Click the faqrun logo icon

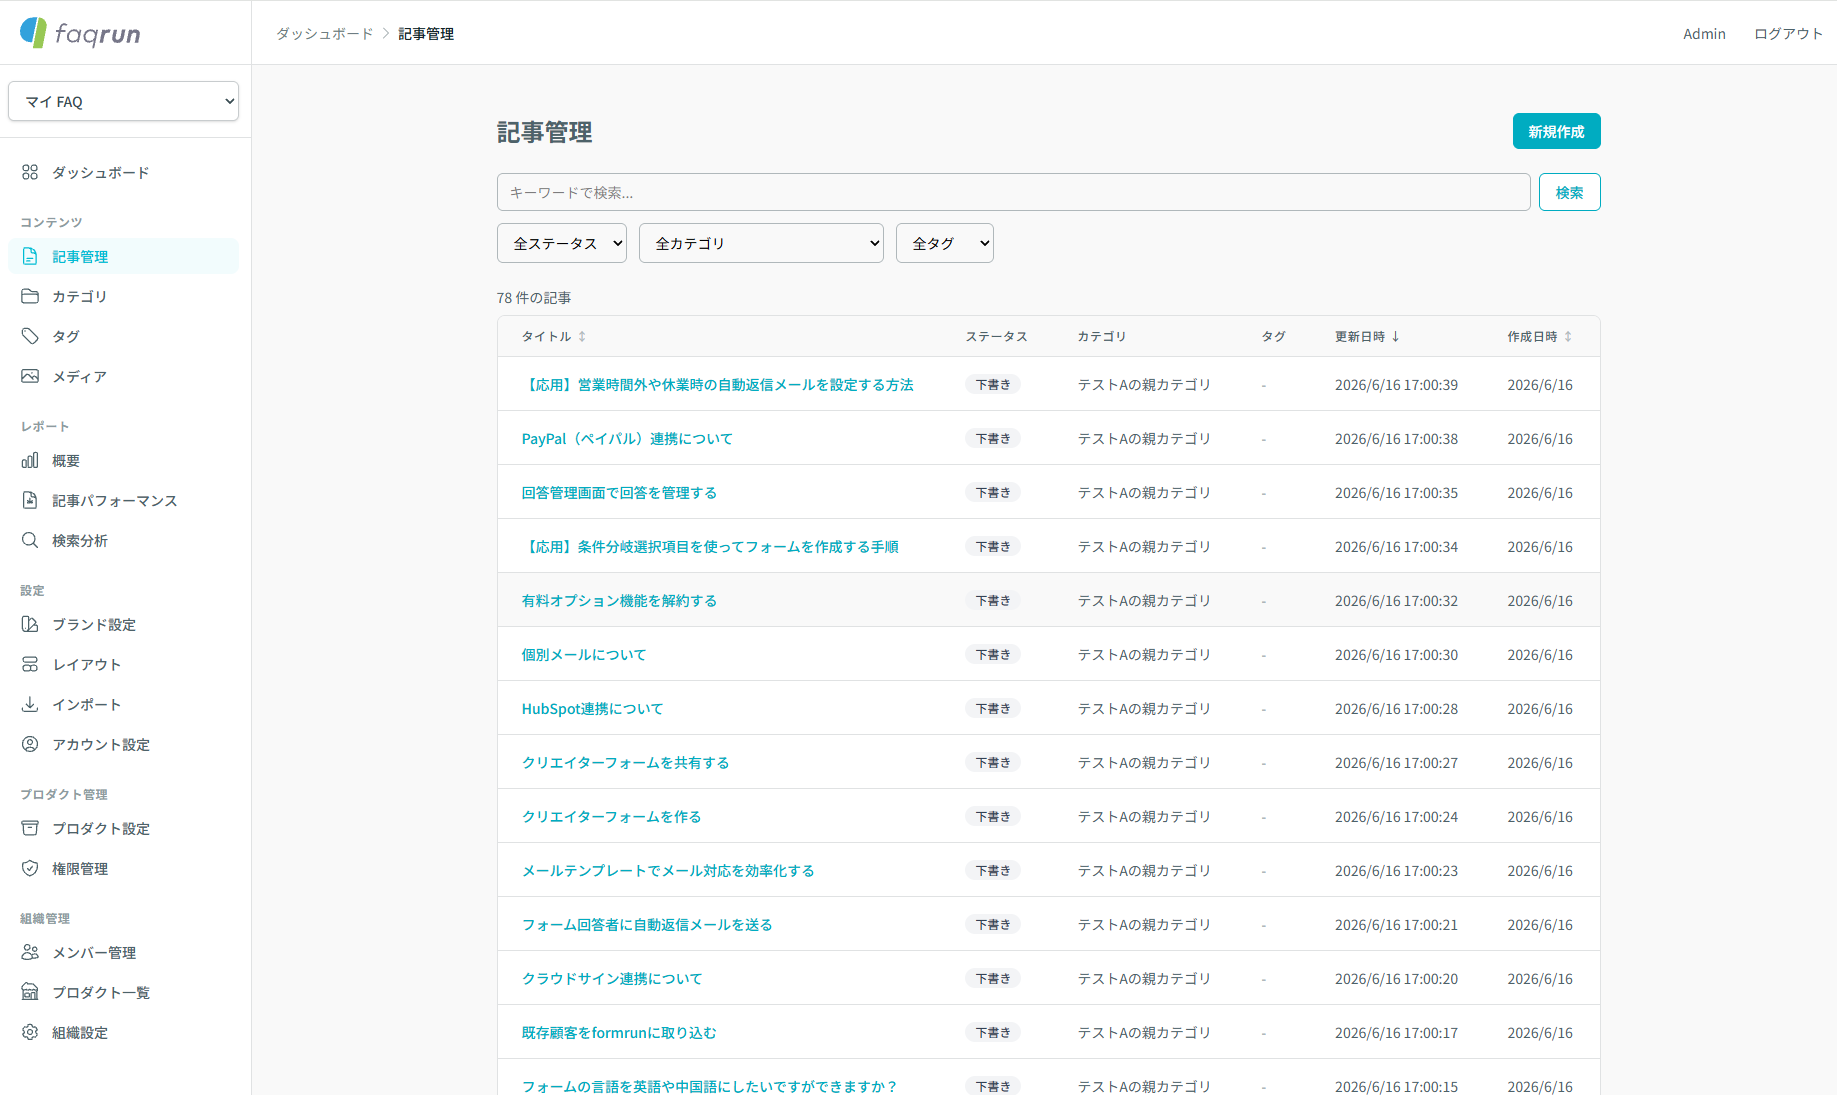pos(33,32)
